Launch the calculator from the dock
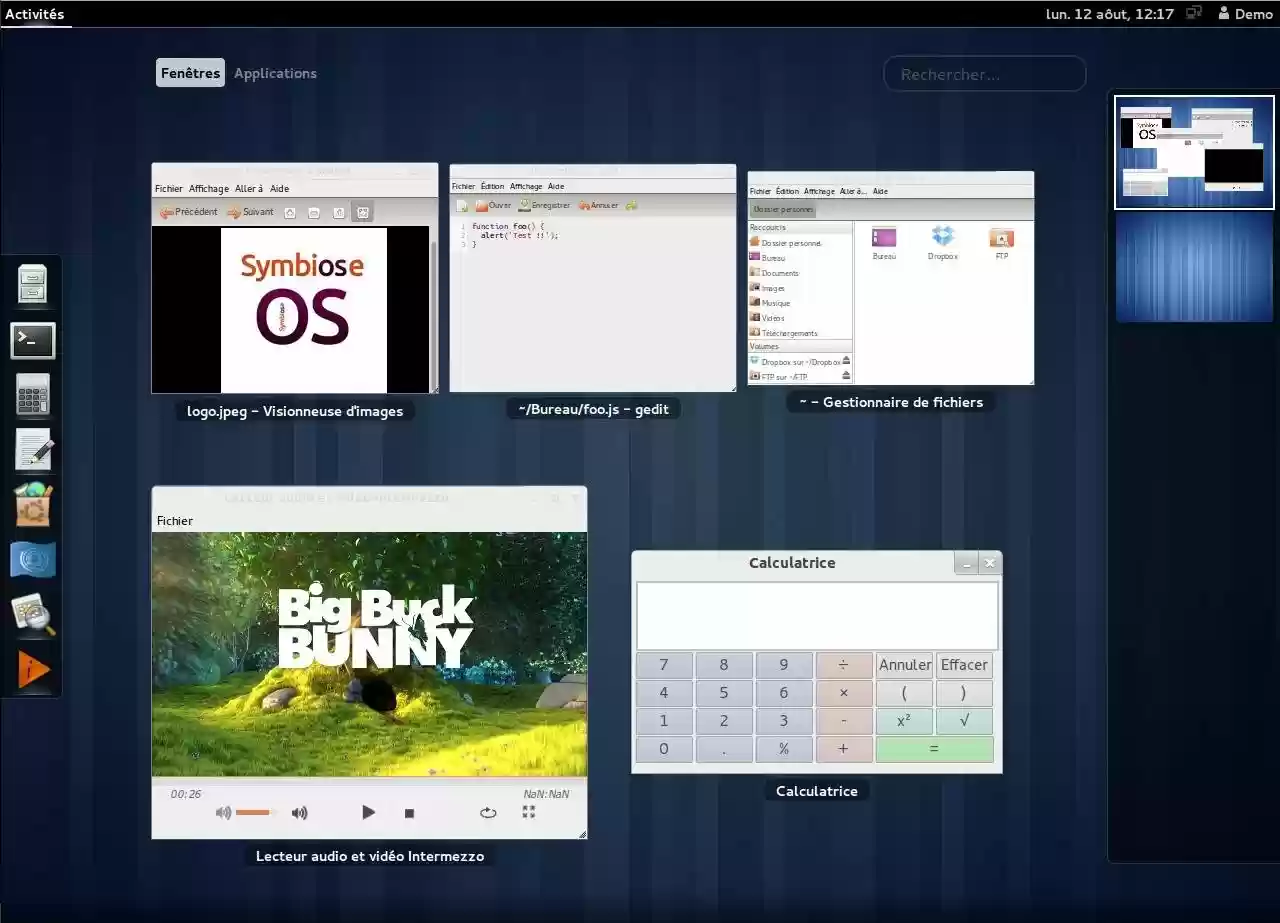The image size is (1280, 923). coord(33,395)
